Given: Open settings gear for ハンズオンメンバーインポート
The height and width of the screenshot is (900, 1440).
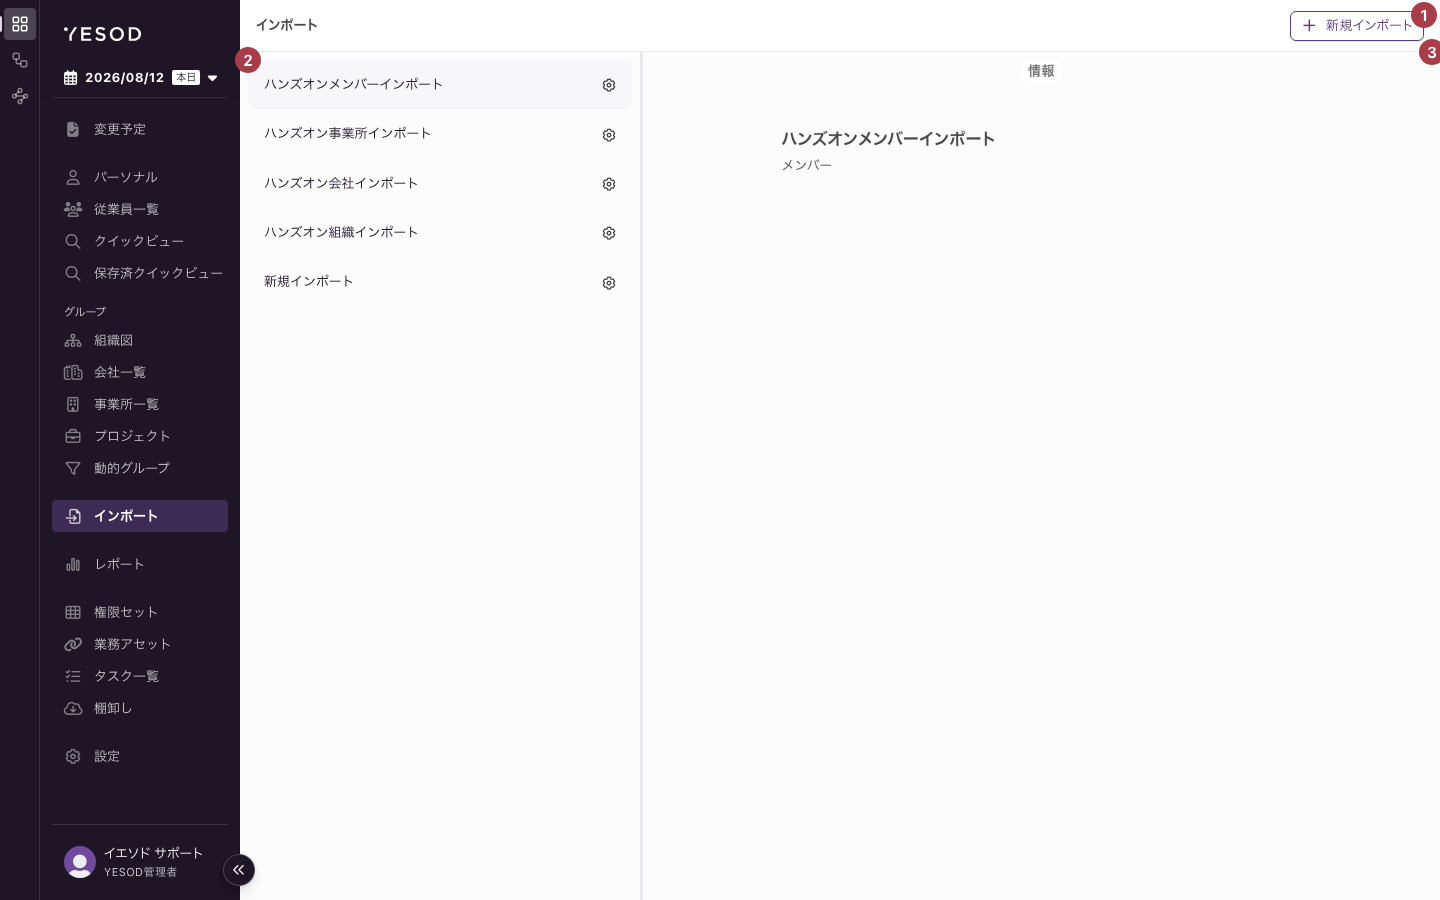Looking at the screenshot, I should tap(609, 85).
